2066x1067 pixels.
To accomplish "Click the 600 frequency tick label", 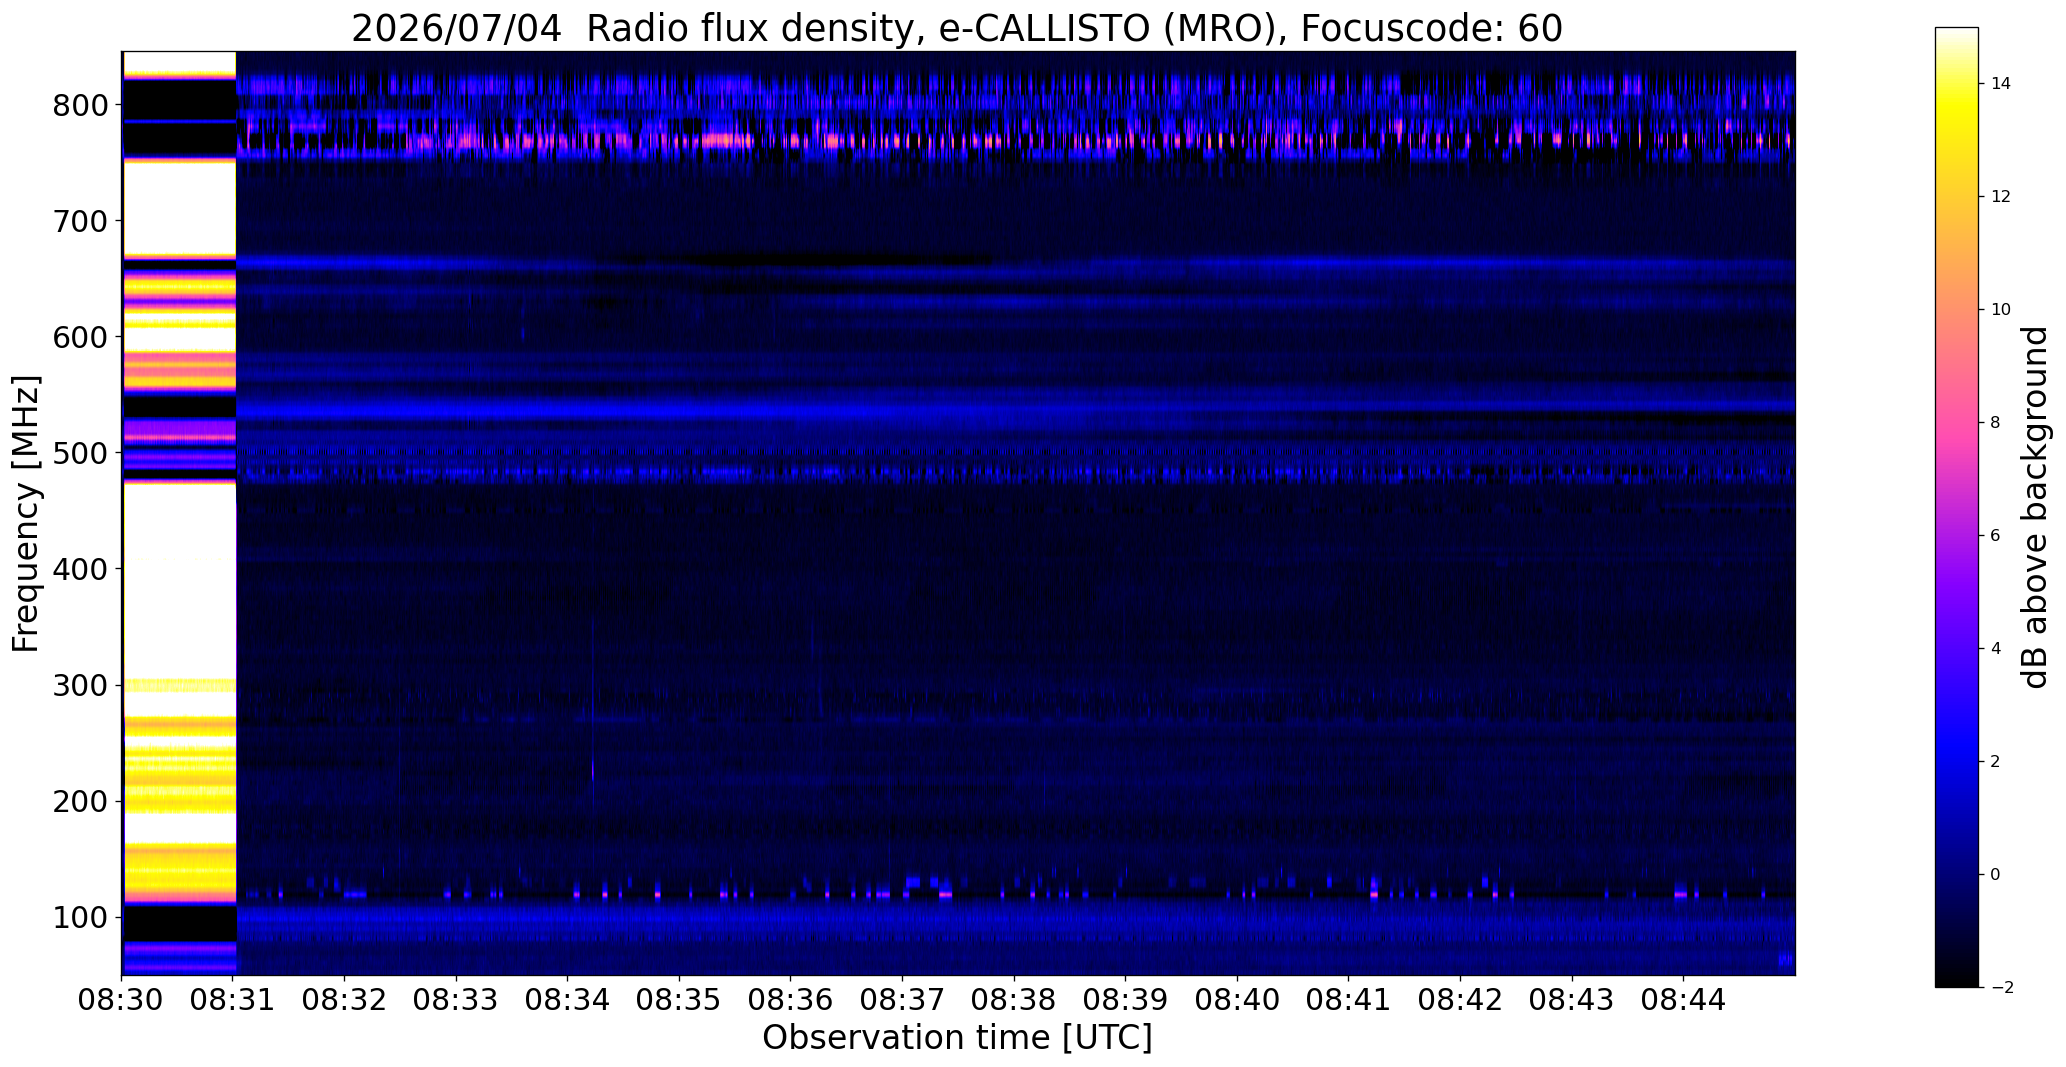I will (x=79, y=337).
